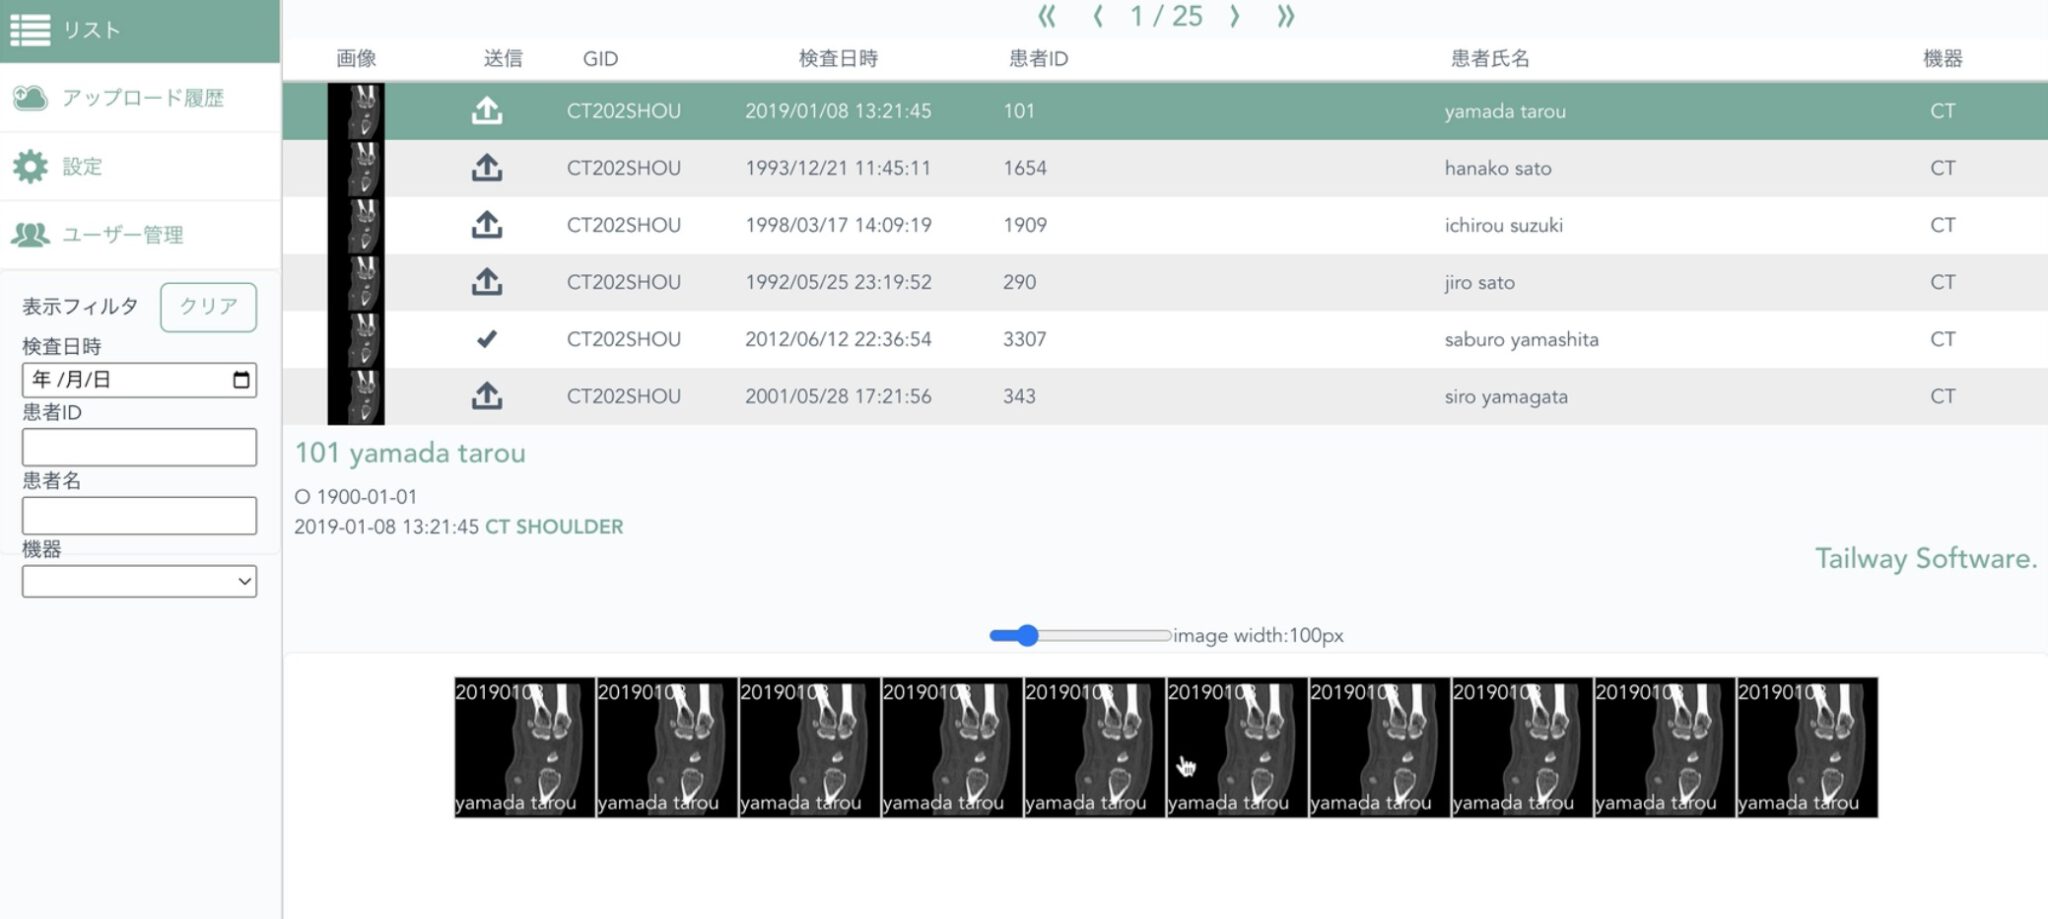Adjust the image width slider
Viewport: 2048px width, 919px height.
(x=1026, y=634)
